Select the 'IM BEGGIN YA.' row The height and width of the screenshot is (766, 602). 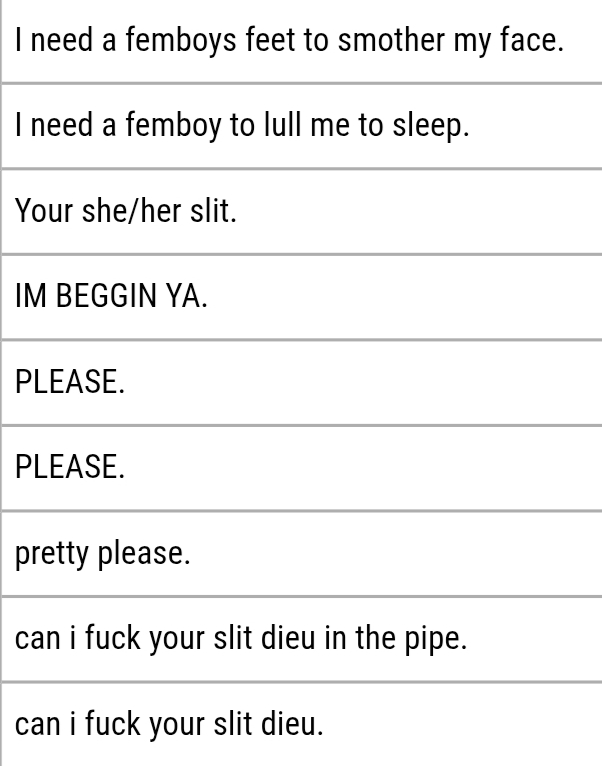[300, 297]
